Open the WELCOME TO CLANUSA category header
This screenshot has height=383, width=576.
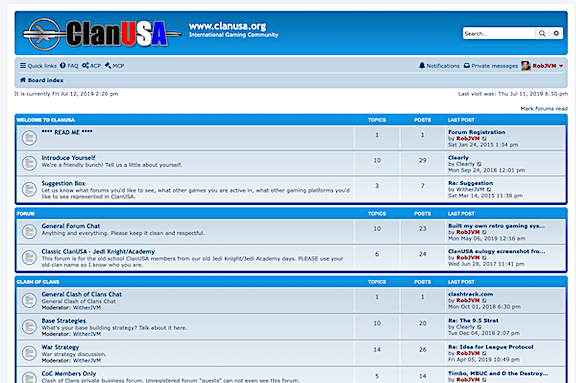click(46, 120)
